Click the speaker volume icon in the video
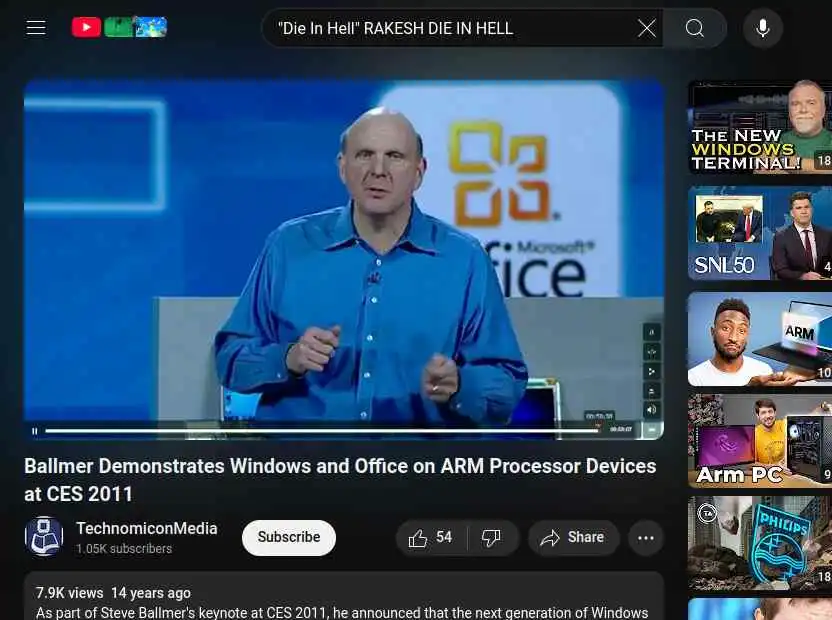Image resolution: width=832 pixels, height=620 pixels. (652, 409)
